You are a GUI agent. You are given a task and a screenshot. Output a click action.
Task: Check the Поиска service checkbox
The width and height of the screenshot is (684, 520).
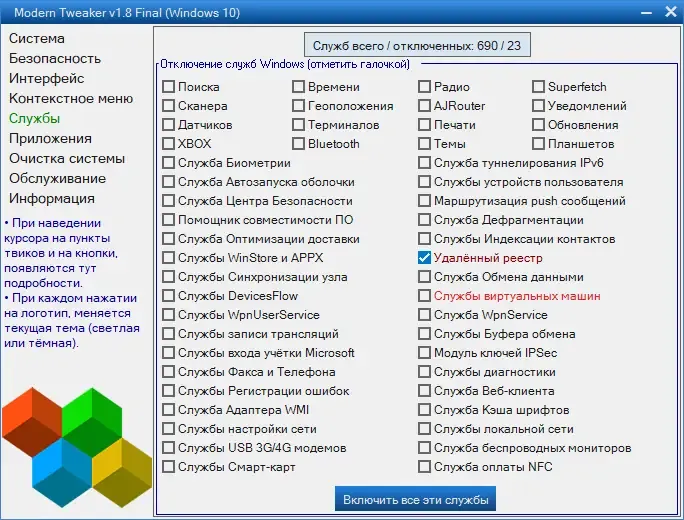[x=168, y=87]
